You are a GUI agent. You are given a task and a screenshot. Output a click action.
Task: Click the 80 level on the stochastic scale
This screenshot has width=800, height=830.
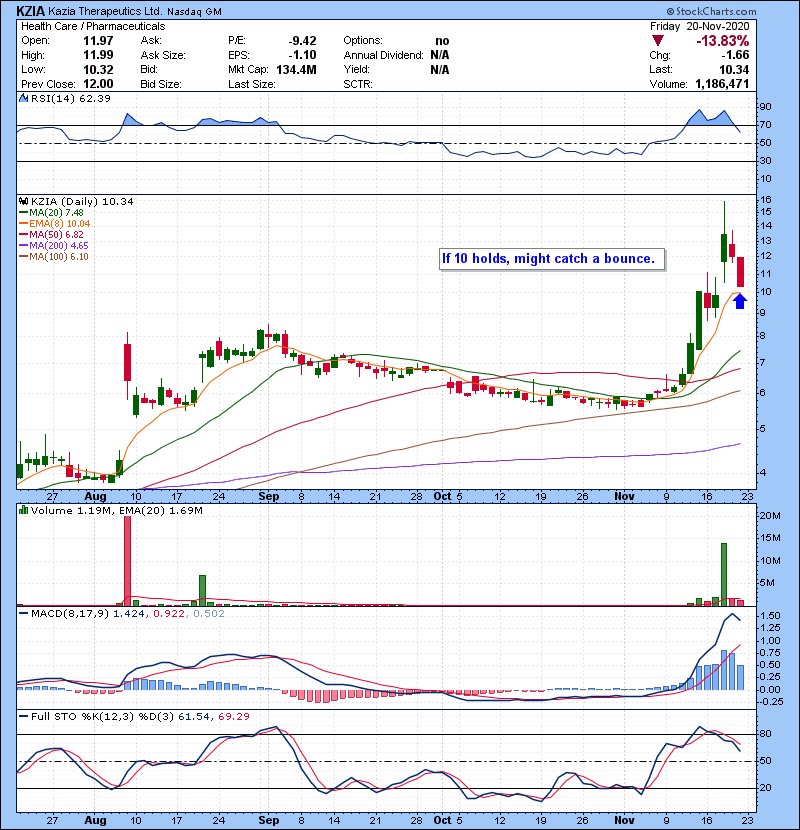(x=765, y=734)
